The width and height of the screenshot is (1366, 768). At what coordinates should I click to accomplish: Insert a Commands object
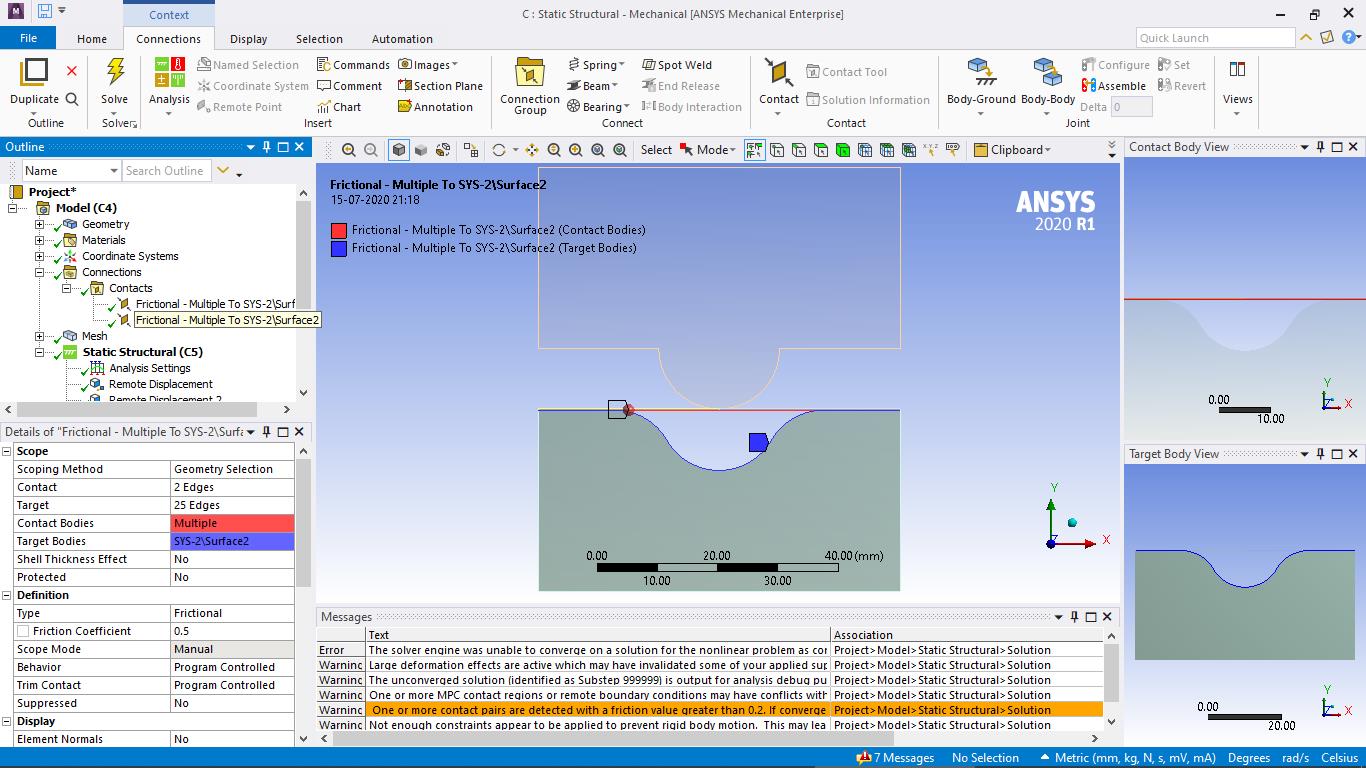click(353, 64)
